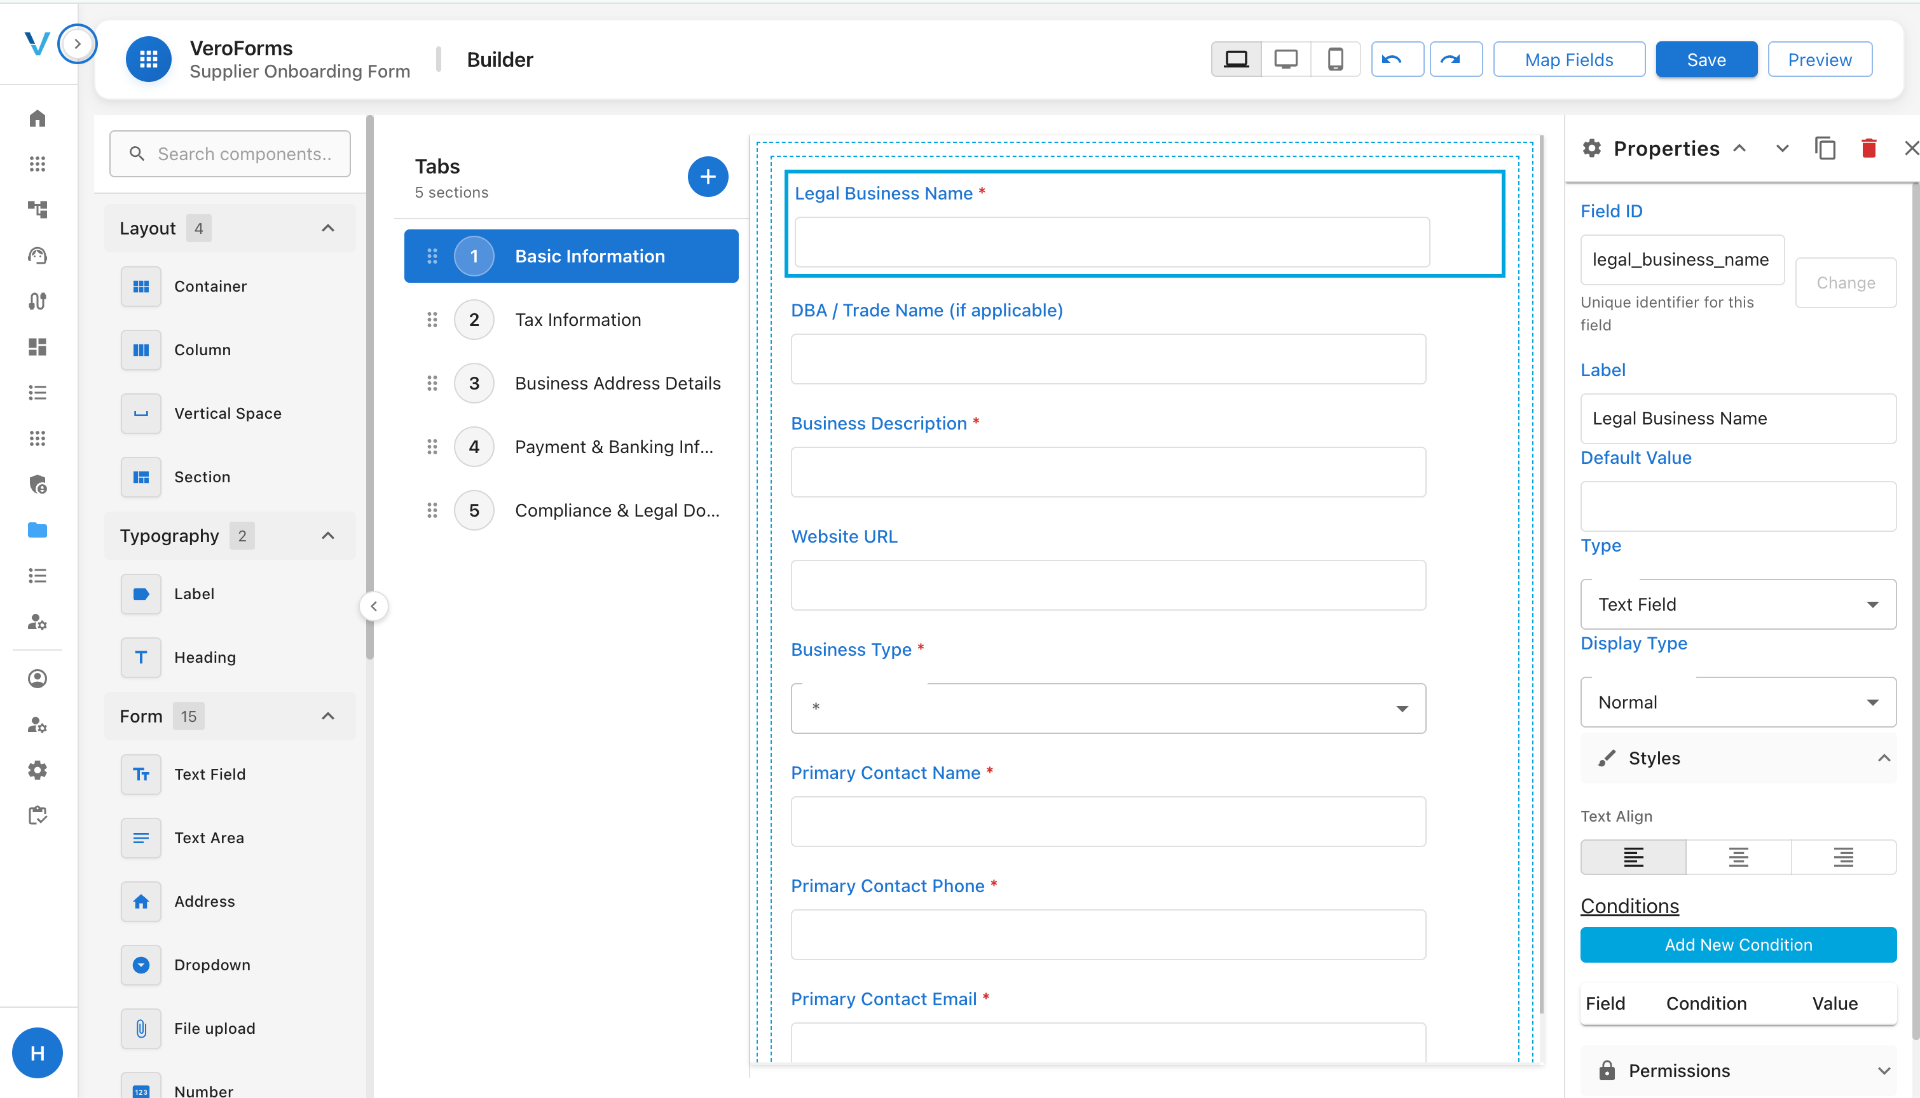
Task: Click the Website URL input field
Action: click(x=1108, y=585)
